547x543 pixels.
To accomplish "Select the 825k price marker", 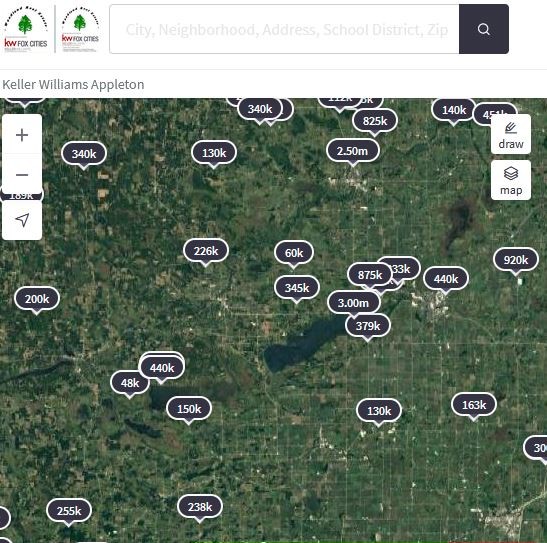I will coord(375,121).
